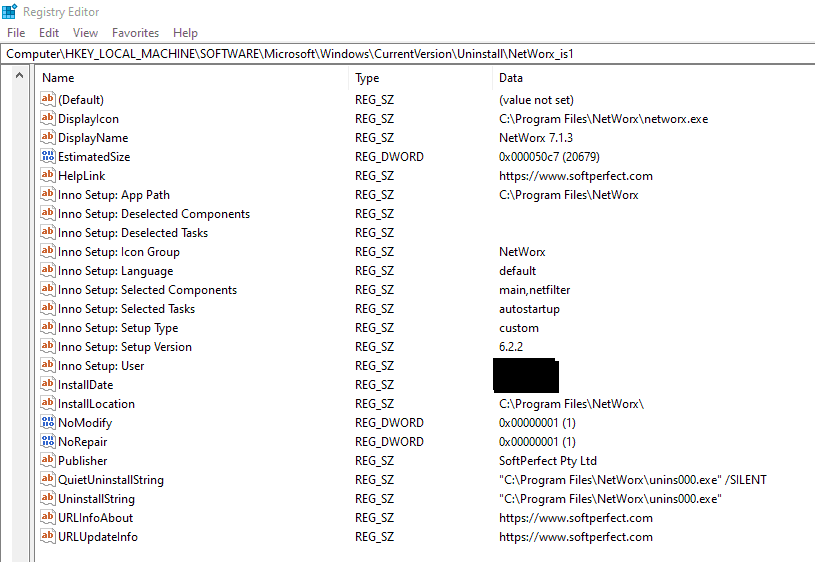
Task: Click the Inno Setup: Icon Group name
Action: (119, 252)
